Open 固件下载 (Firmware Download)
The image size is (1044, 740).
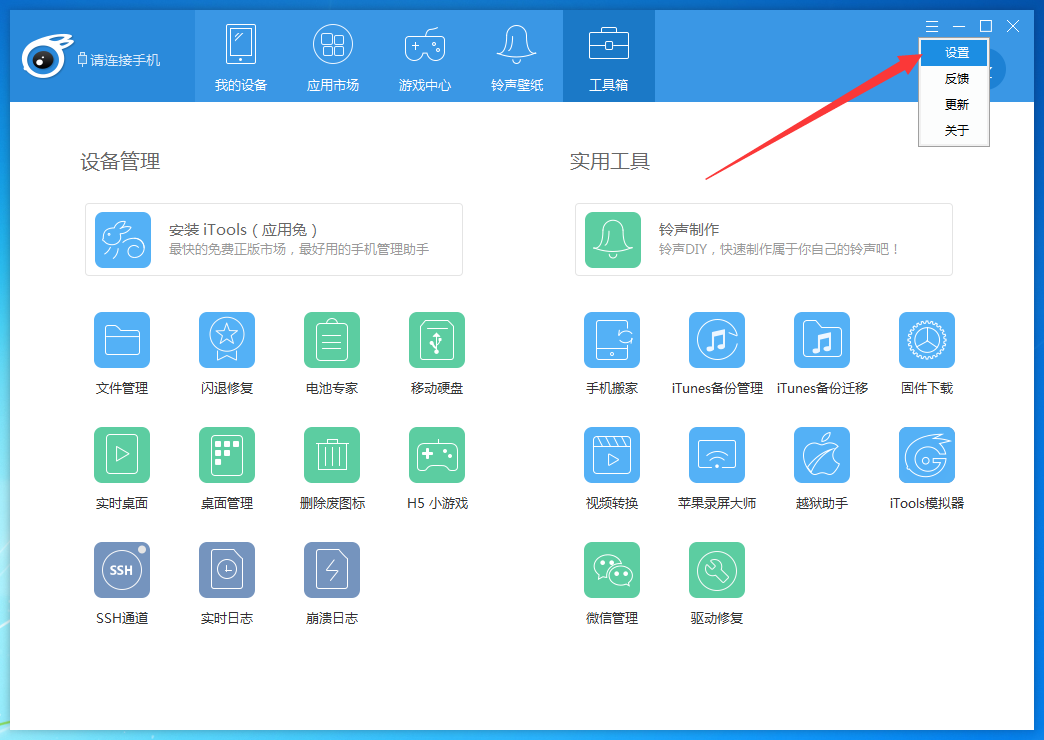click(926, 352)
